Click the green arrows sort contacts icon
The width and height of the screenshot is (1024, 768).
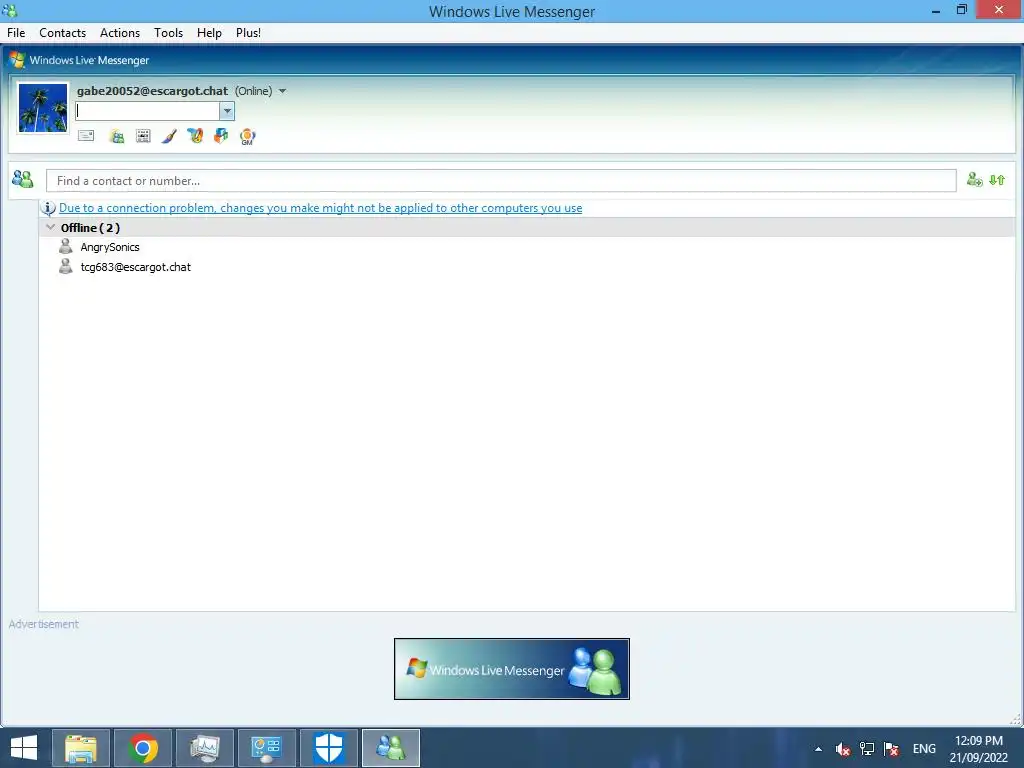pos(997,180)
